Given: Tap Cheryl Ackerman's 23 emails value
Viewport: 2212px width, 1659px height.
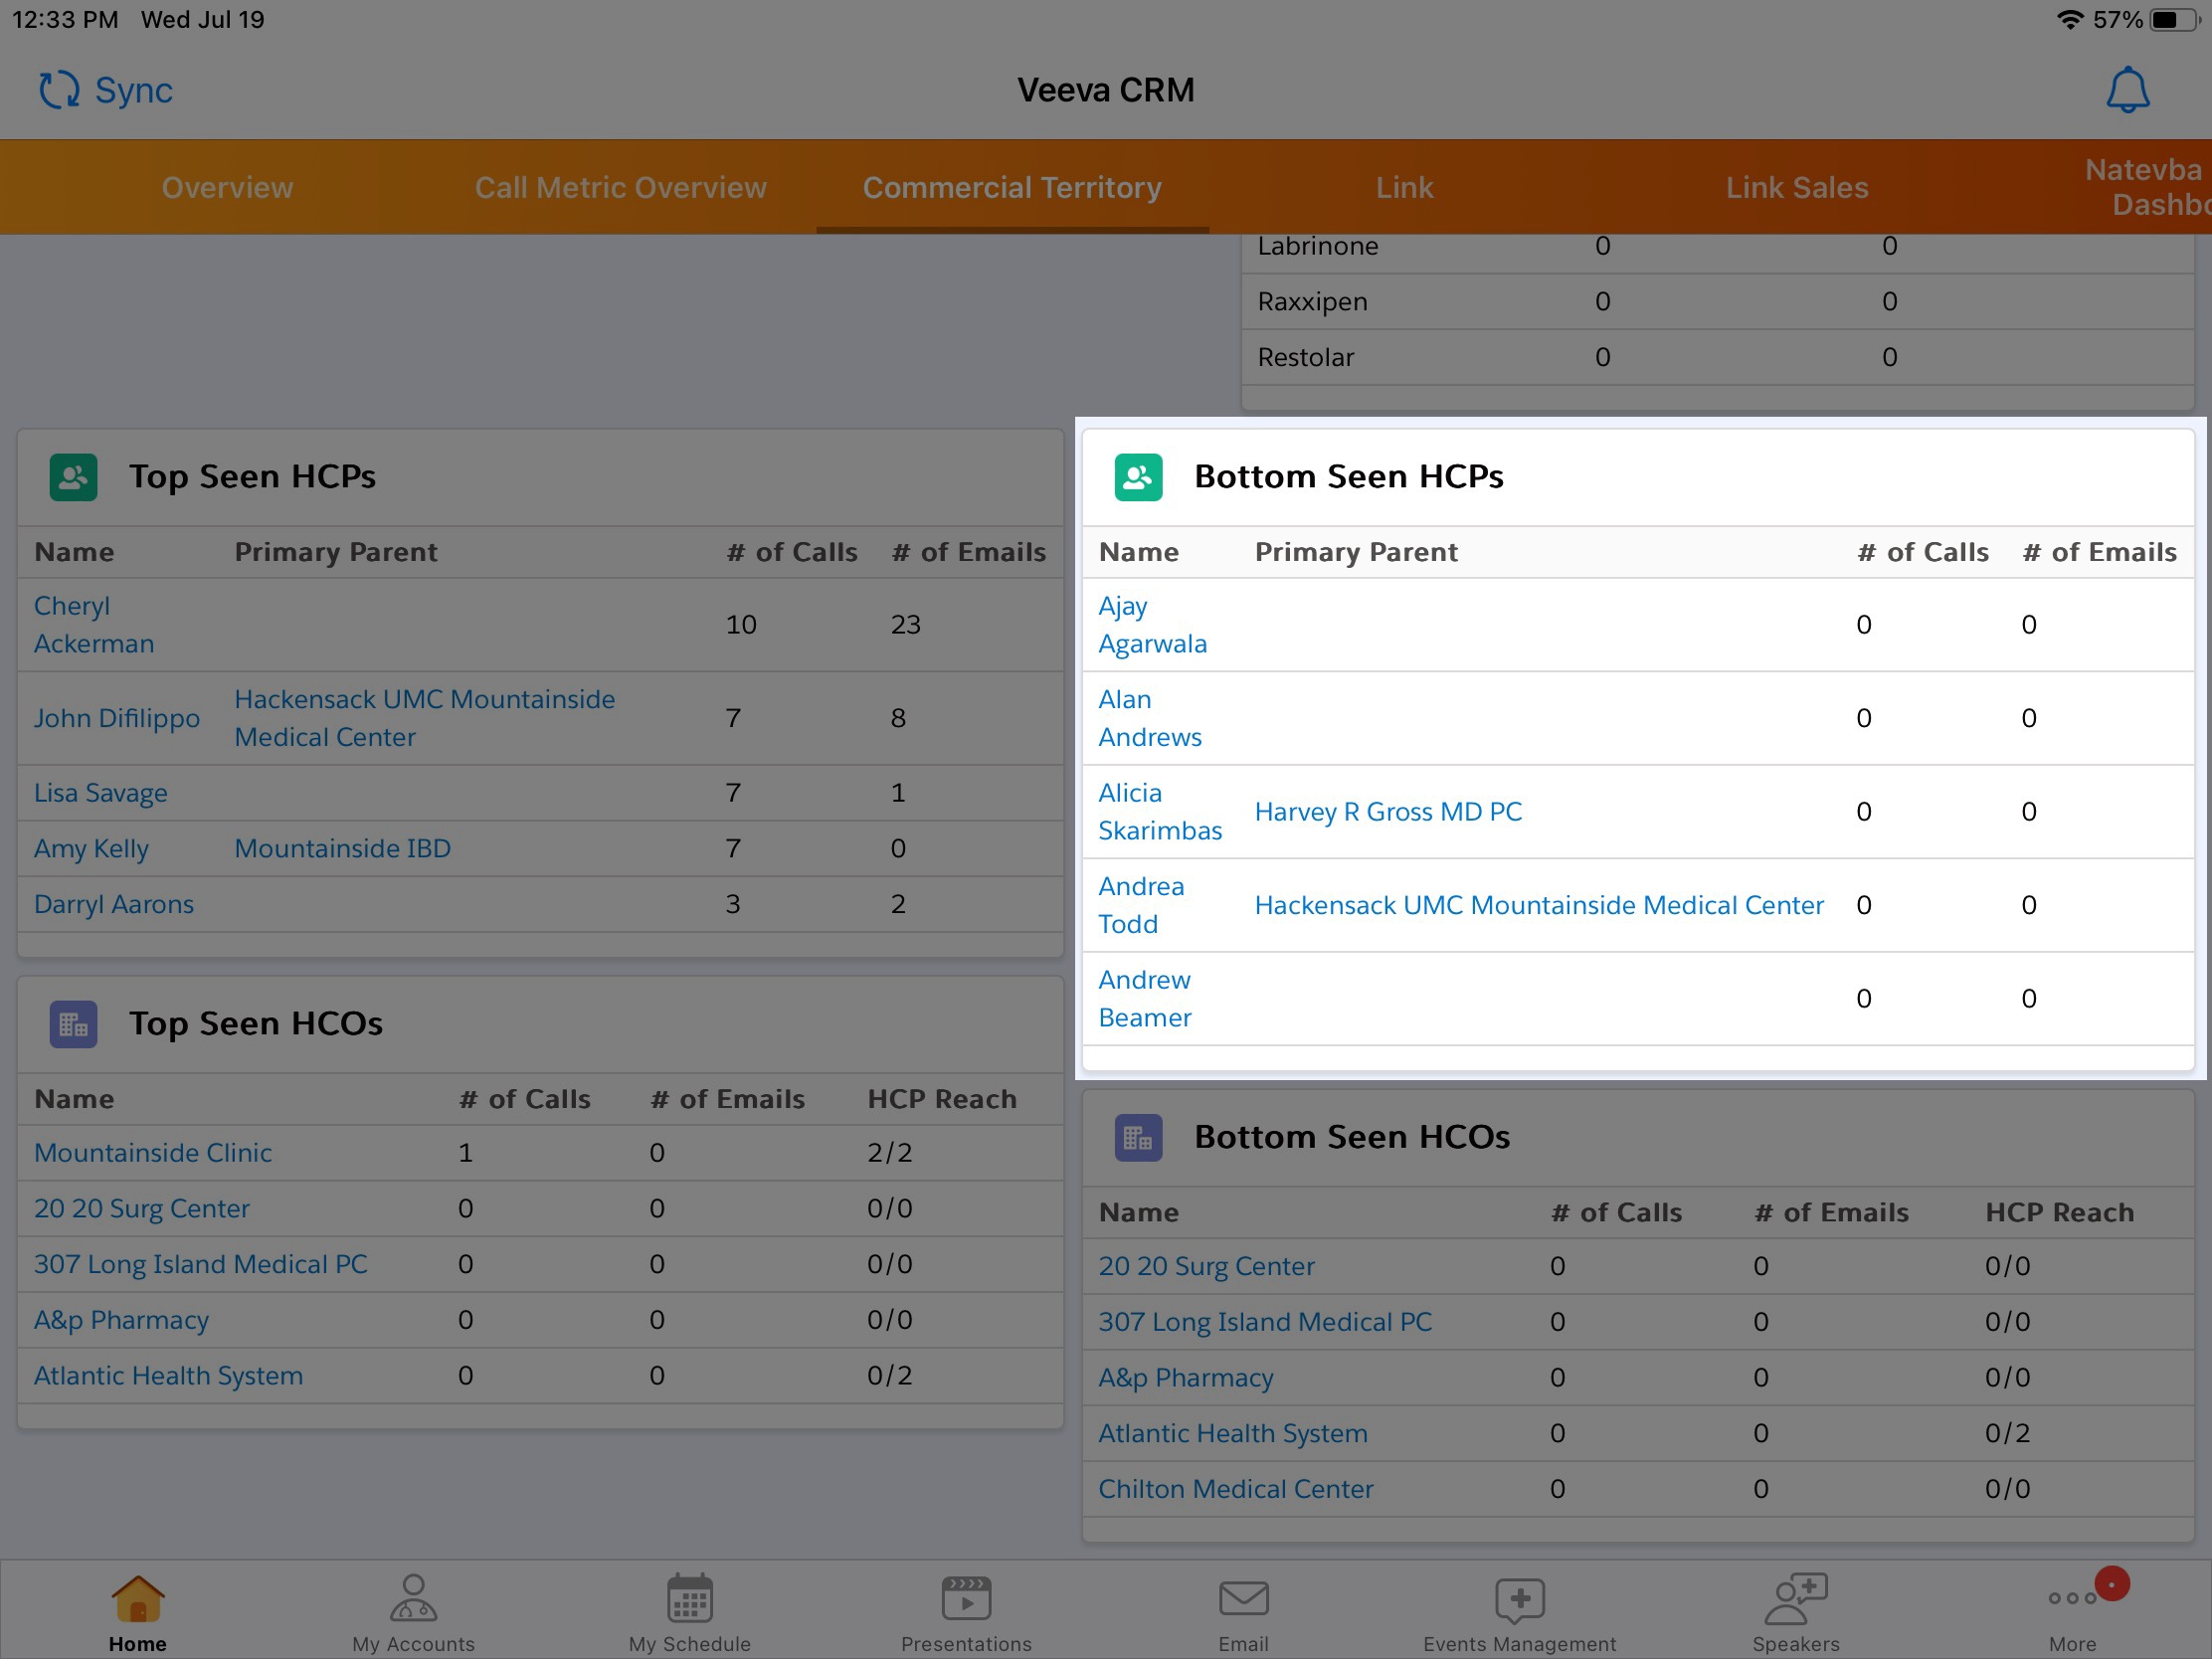Looking at the screenshot, I should pyautogui.click(x=906, y=624).
